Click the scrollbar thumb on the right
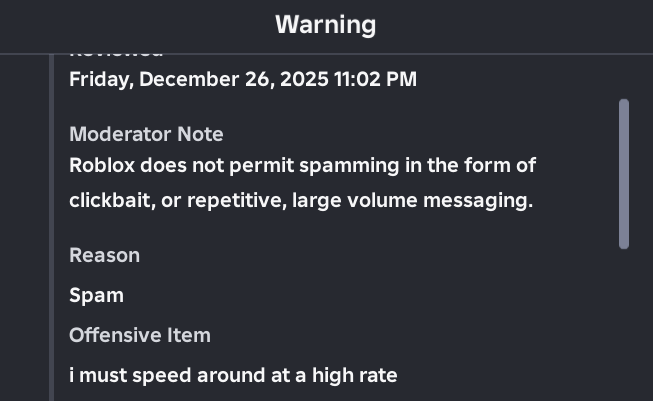653x401 pixels. click(624, 172)
